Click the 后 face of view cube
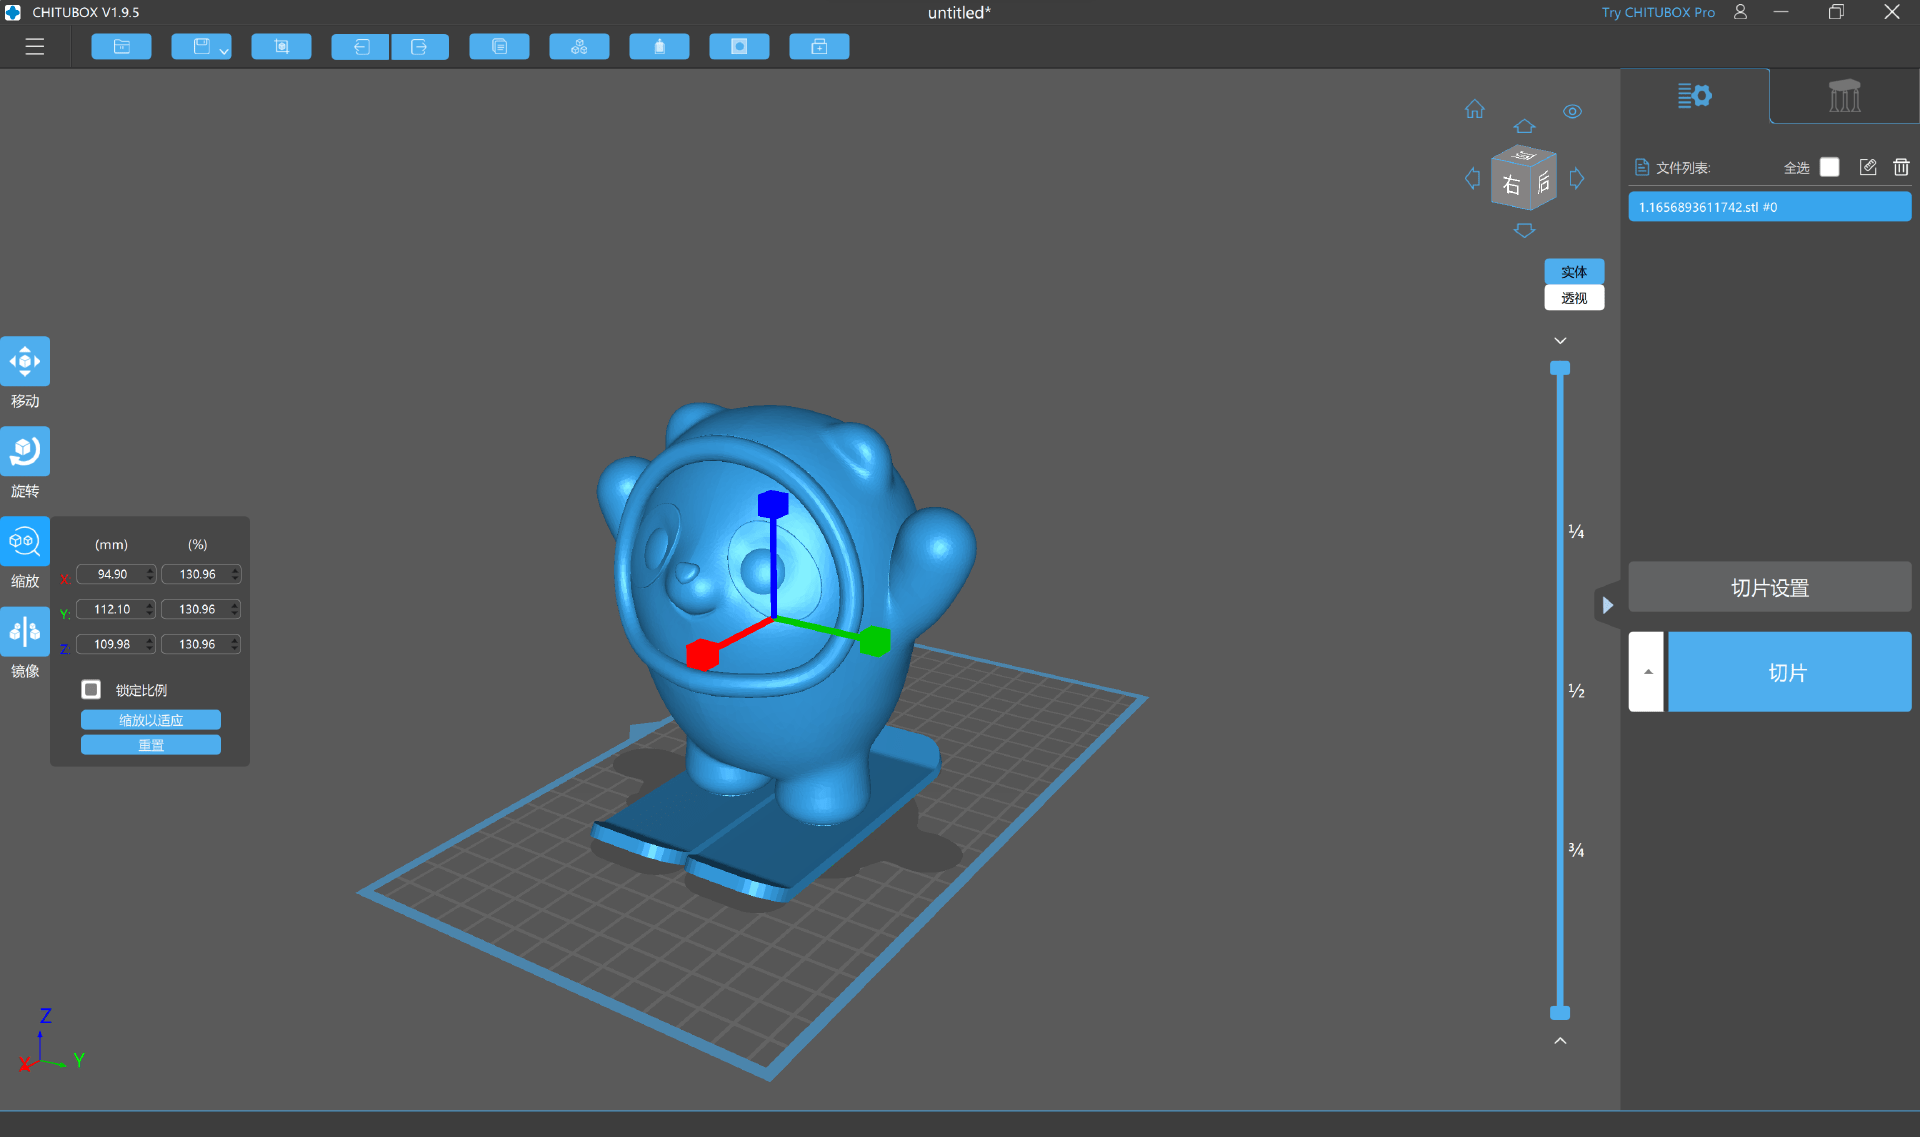This screenshot has width=1920, height=1137. tap(1543, 181)
